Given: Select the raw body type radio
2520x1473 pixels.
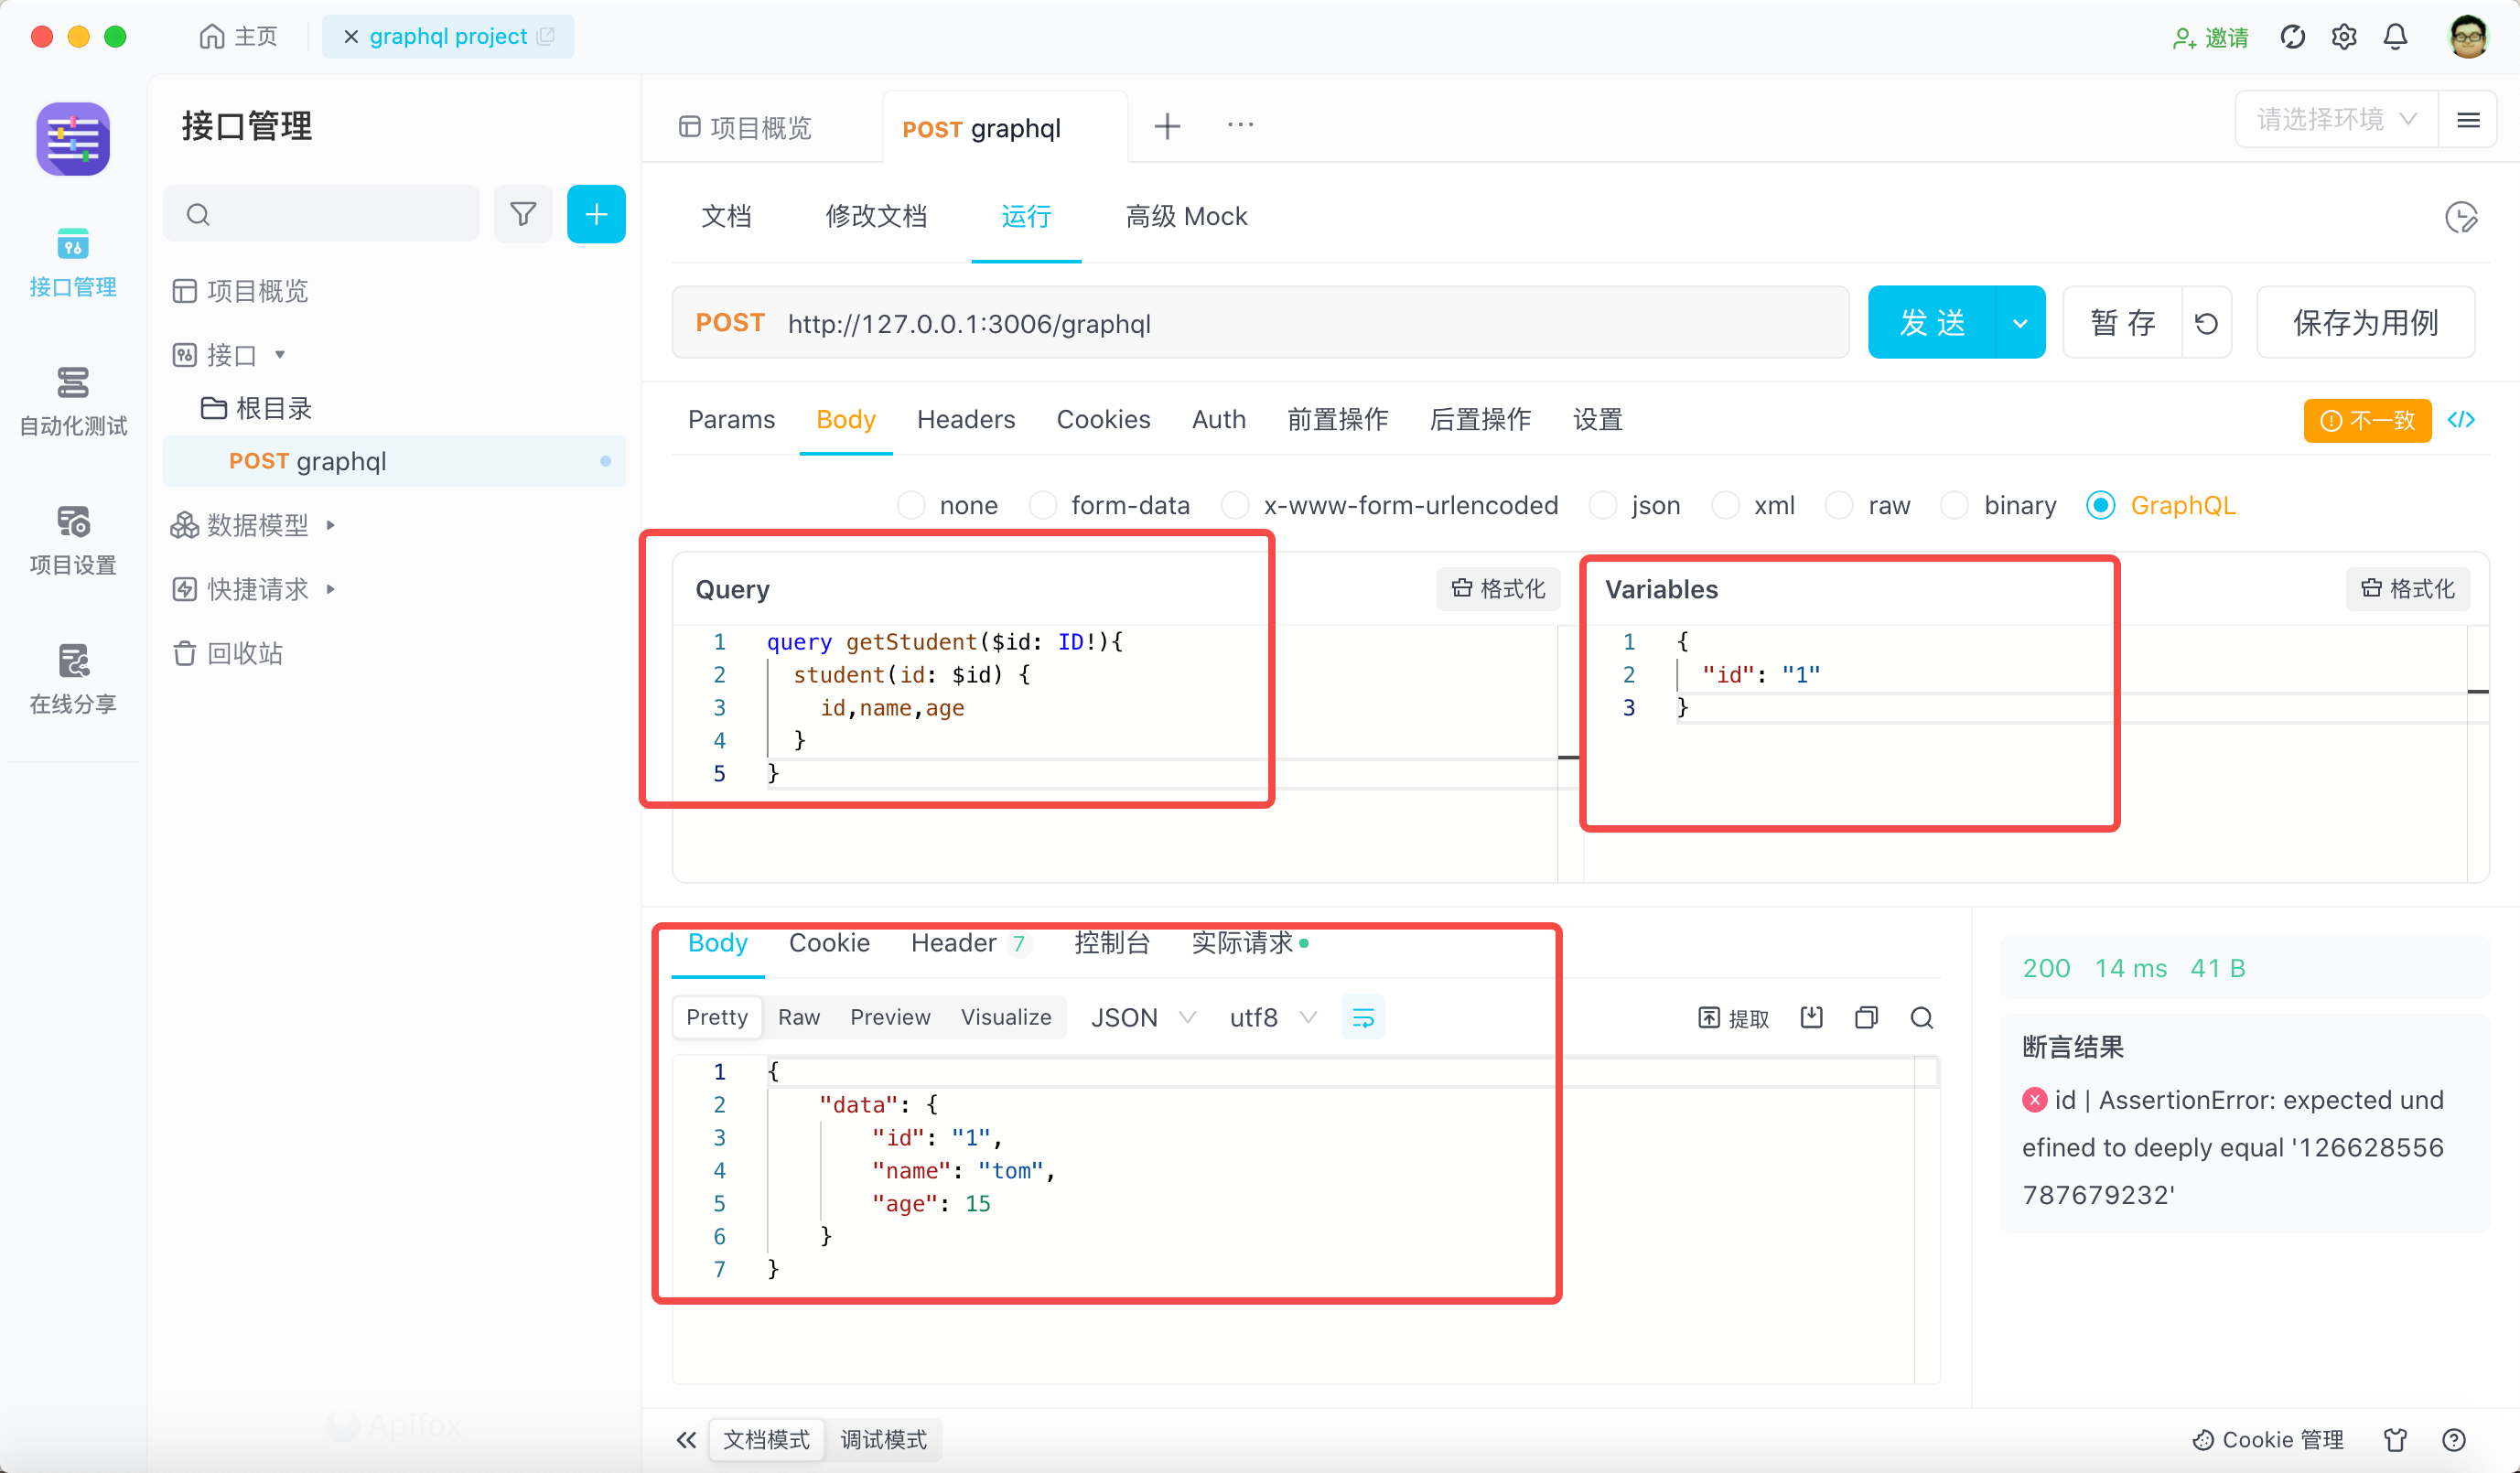Looking at the screenshot, I should [x=1839, y=505].
